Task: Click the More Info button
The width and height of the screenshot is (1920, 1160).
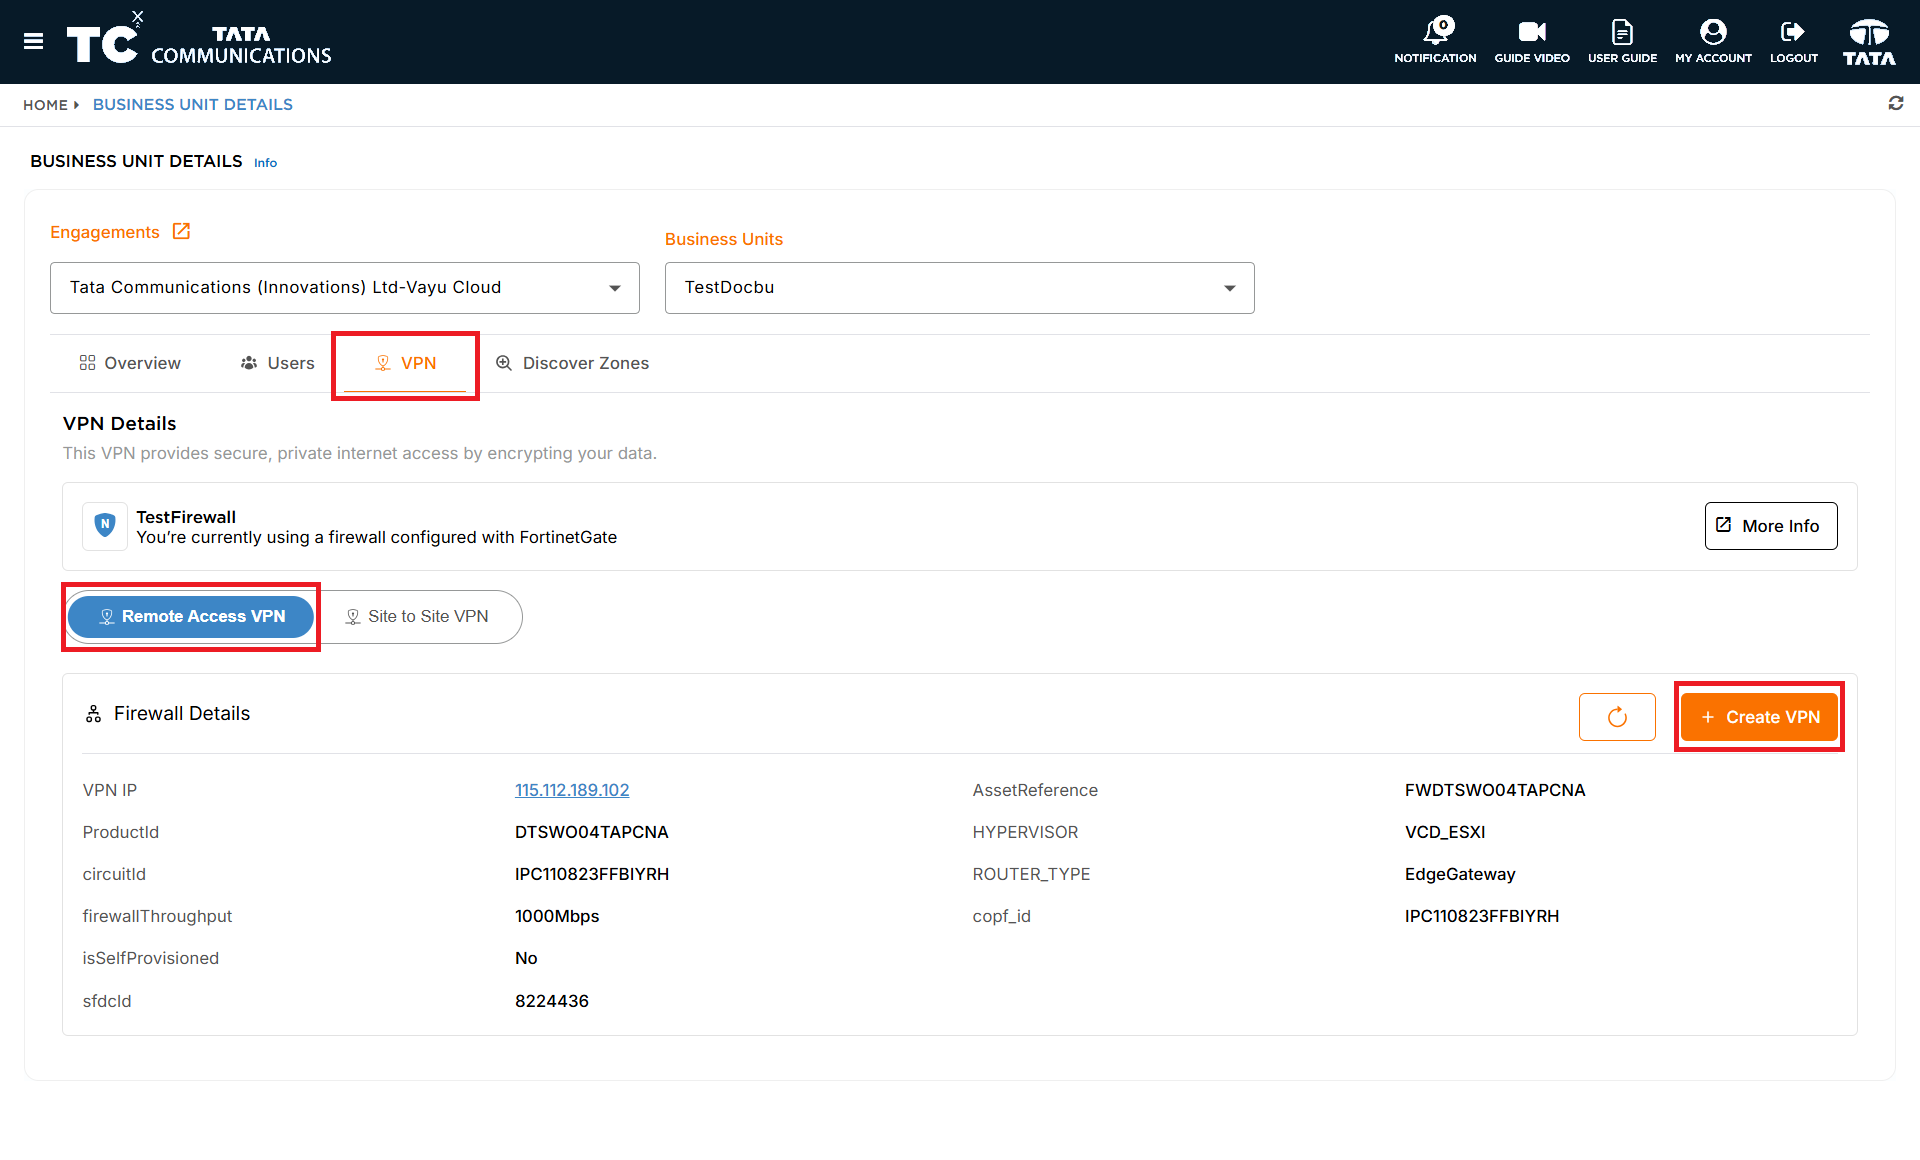Action: click(x=1770, y=526)
